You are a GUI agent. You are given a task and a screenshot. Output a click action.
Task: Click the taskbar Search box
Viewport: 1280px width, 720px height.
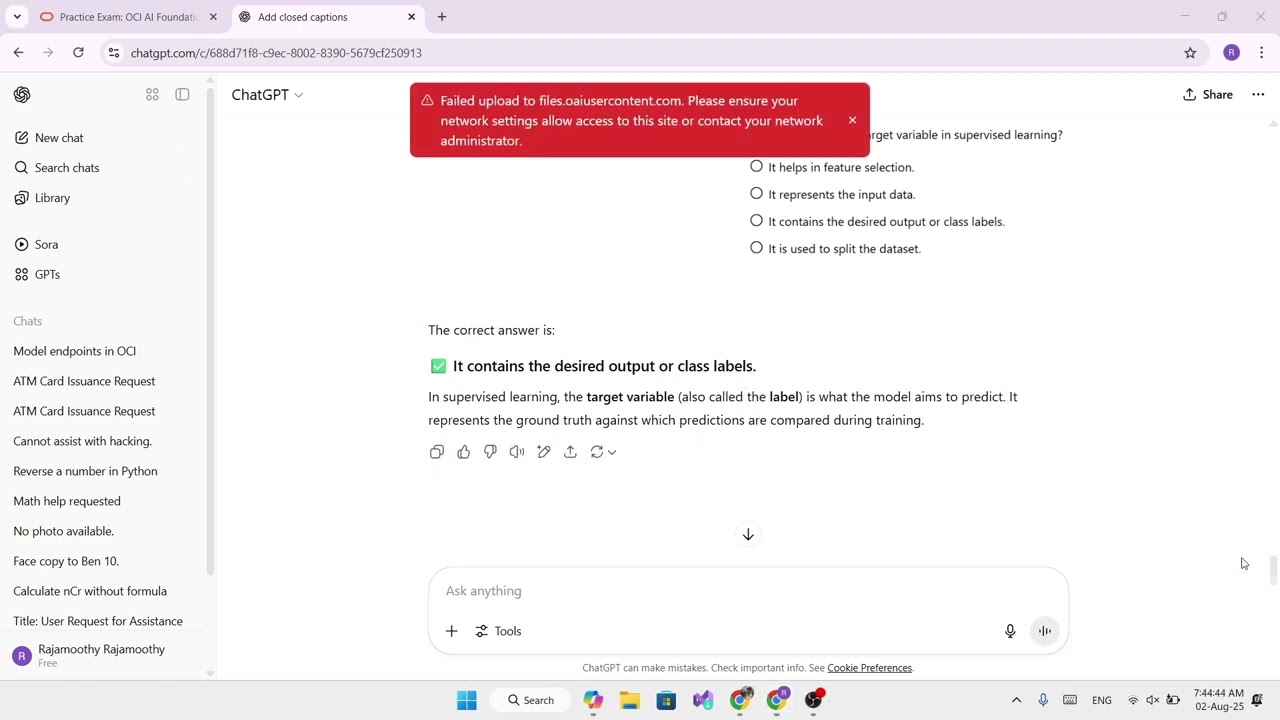tap(531, 700)
